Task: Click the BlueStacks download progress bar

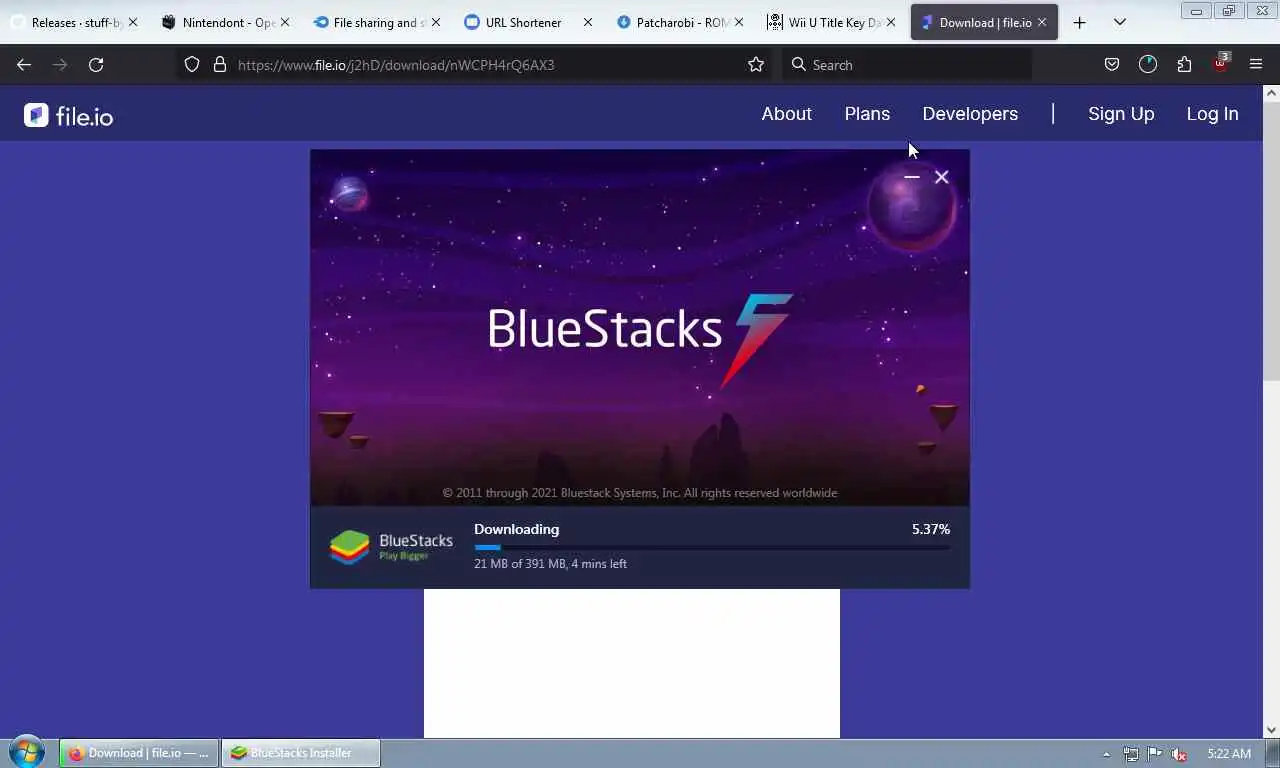Action: click(x=712, y=547)
